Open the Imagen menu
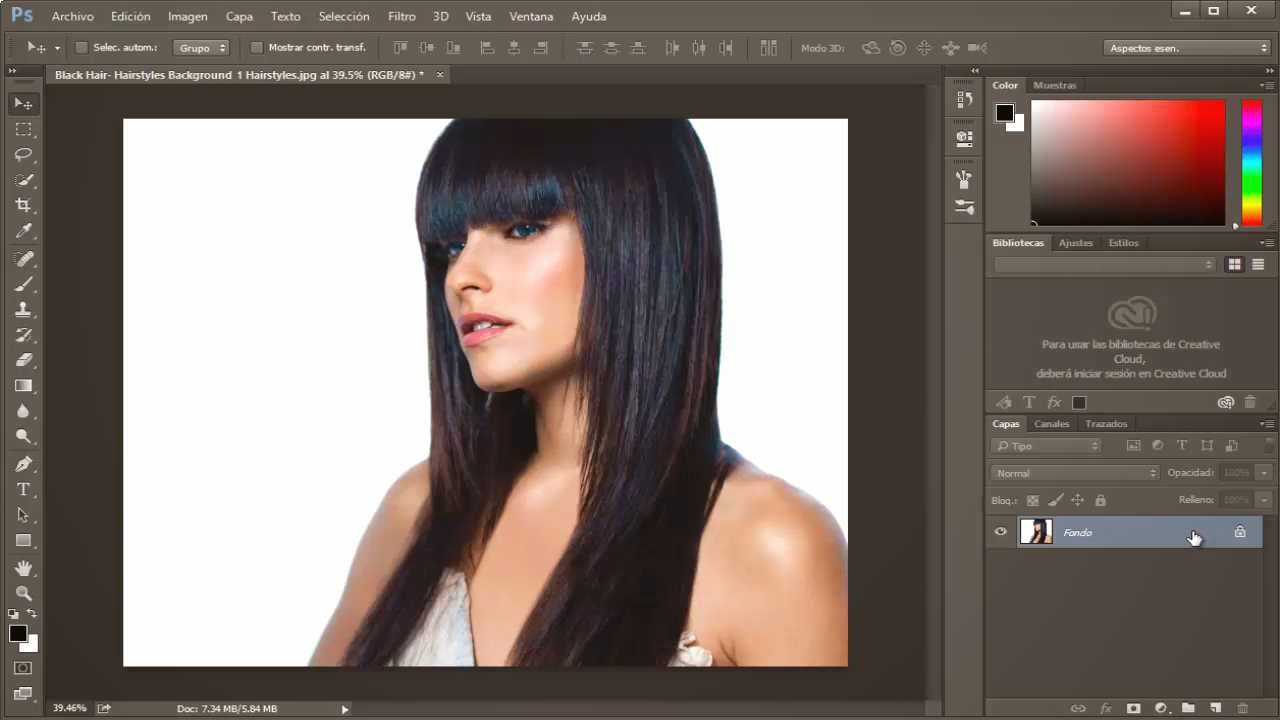Image resolution: width=1280 pixels, height=720 pixels. pyautogui.click(x=188, y=16)
